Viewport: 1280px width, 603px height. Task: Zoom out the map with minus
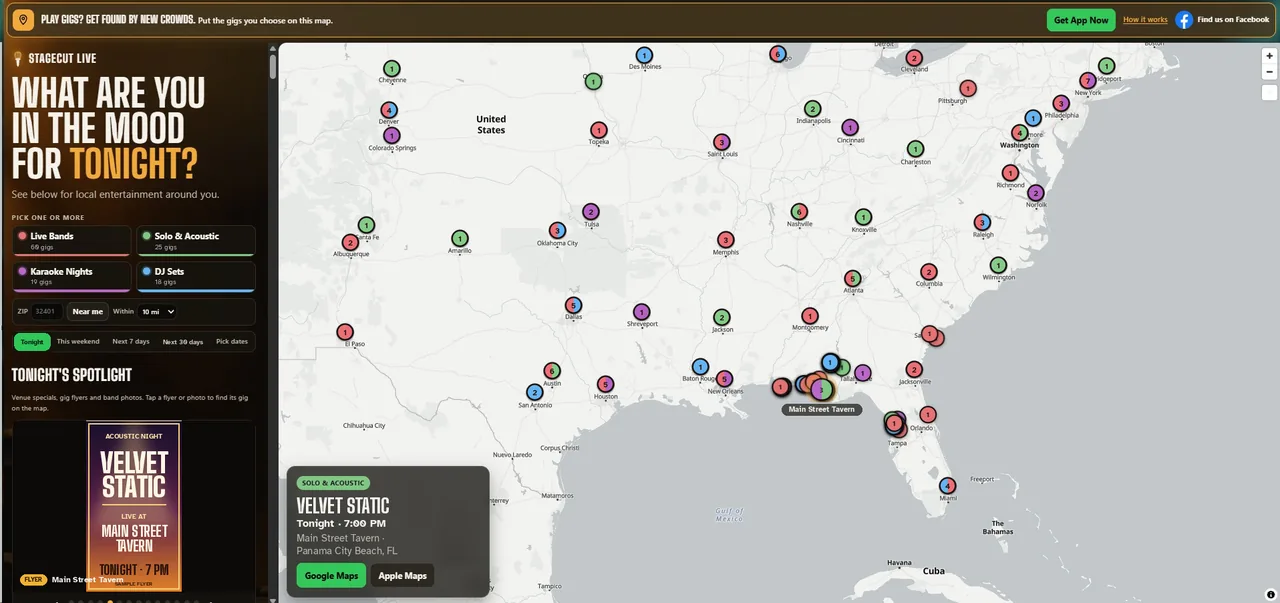[1269, 72]
